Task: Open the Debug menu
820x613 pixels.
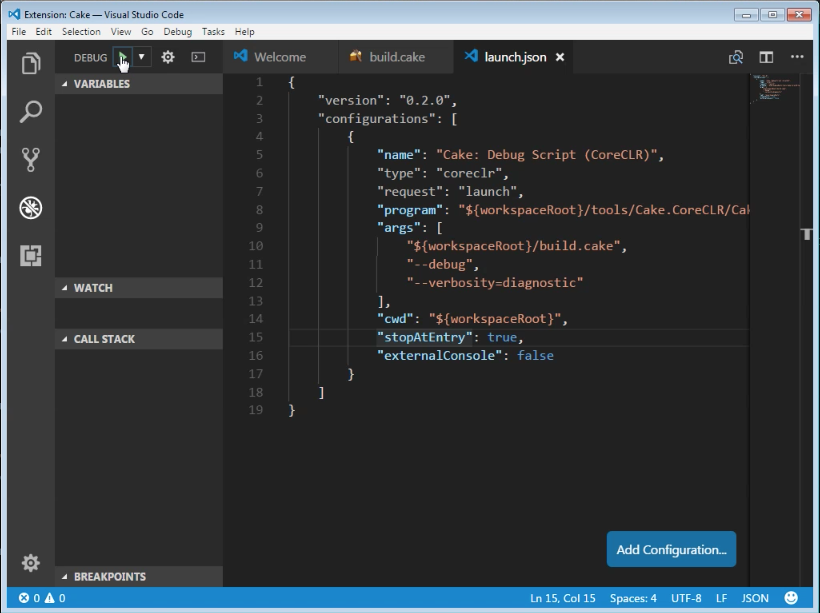Action: [178, 31]
